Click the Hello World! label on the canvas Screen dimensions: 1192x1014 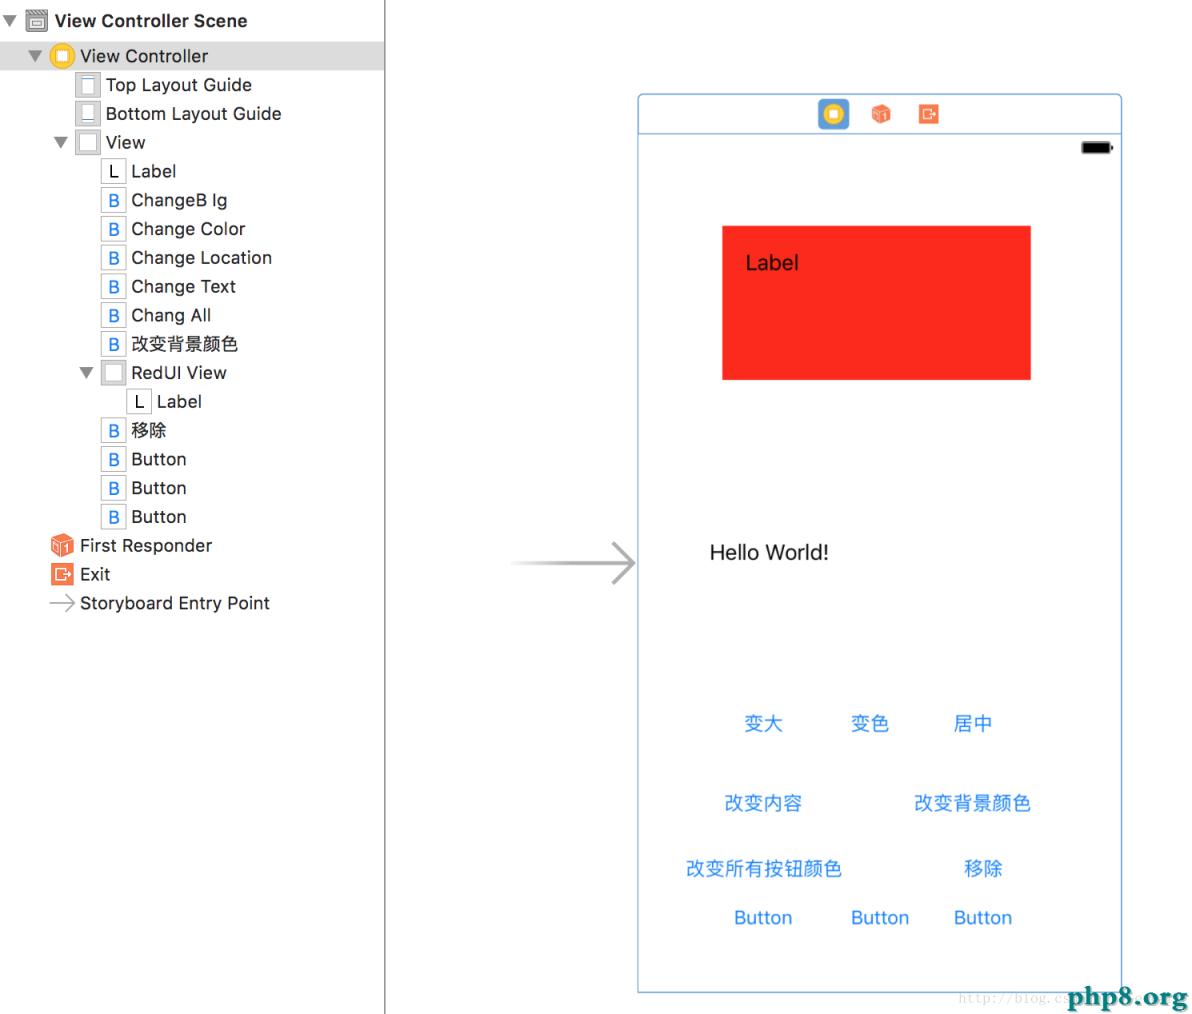[768, 552]
